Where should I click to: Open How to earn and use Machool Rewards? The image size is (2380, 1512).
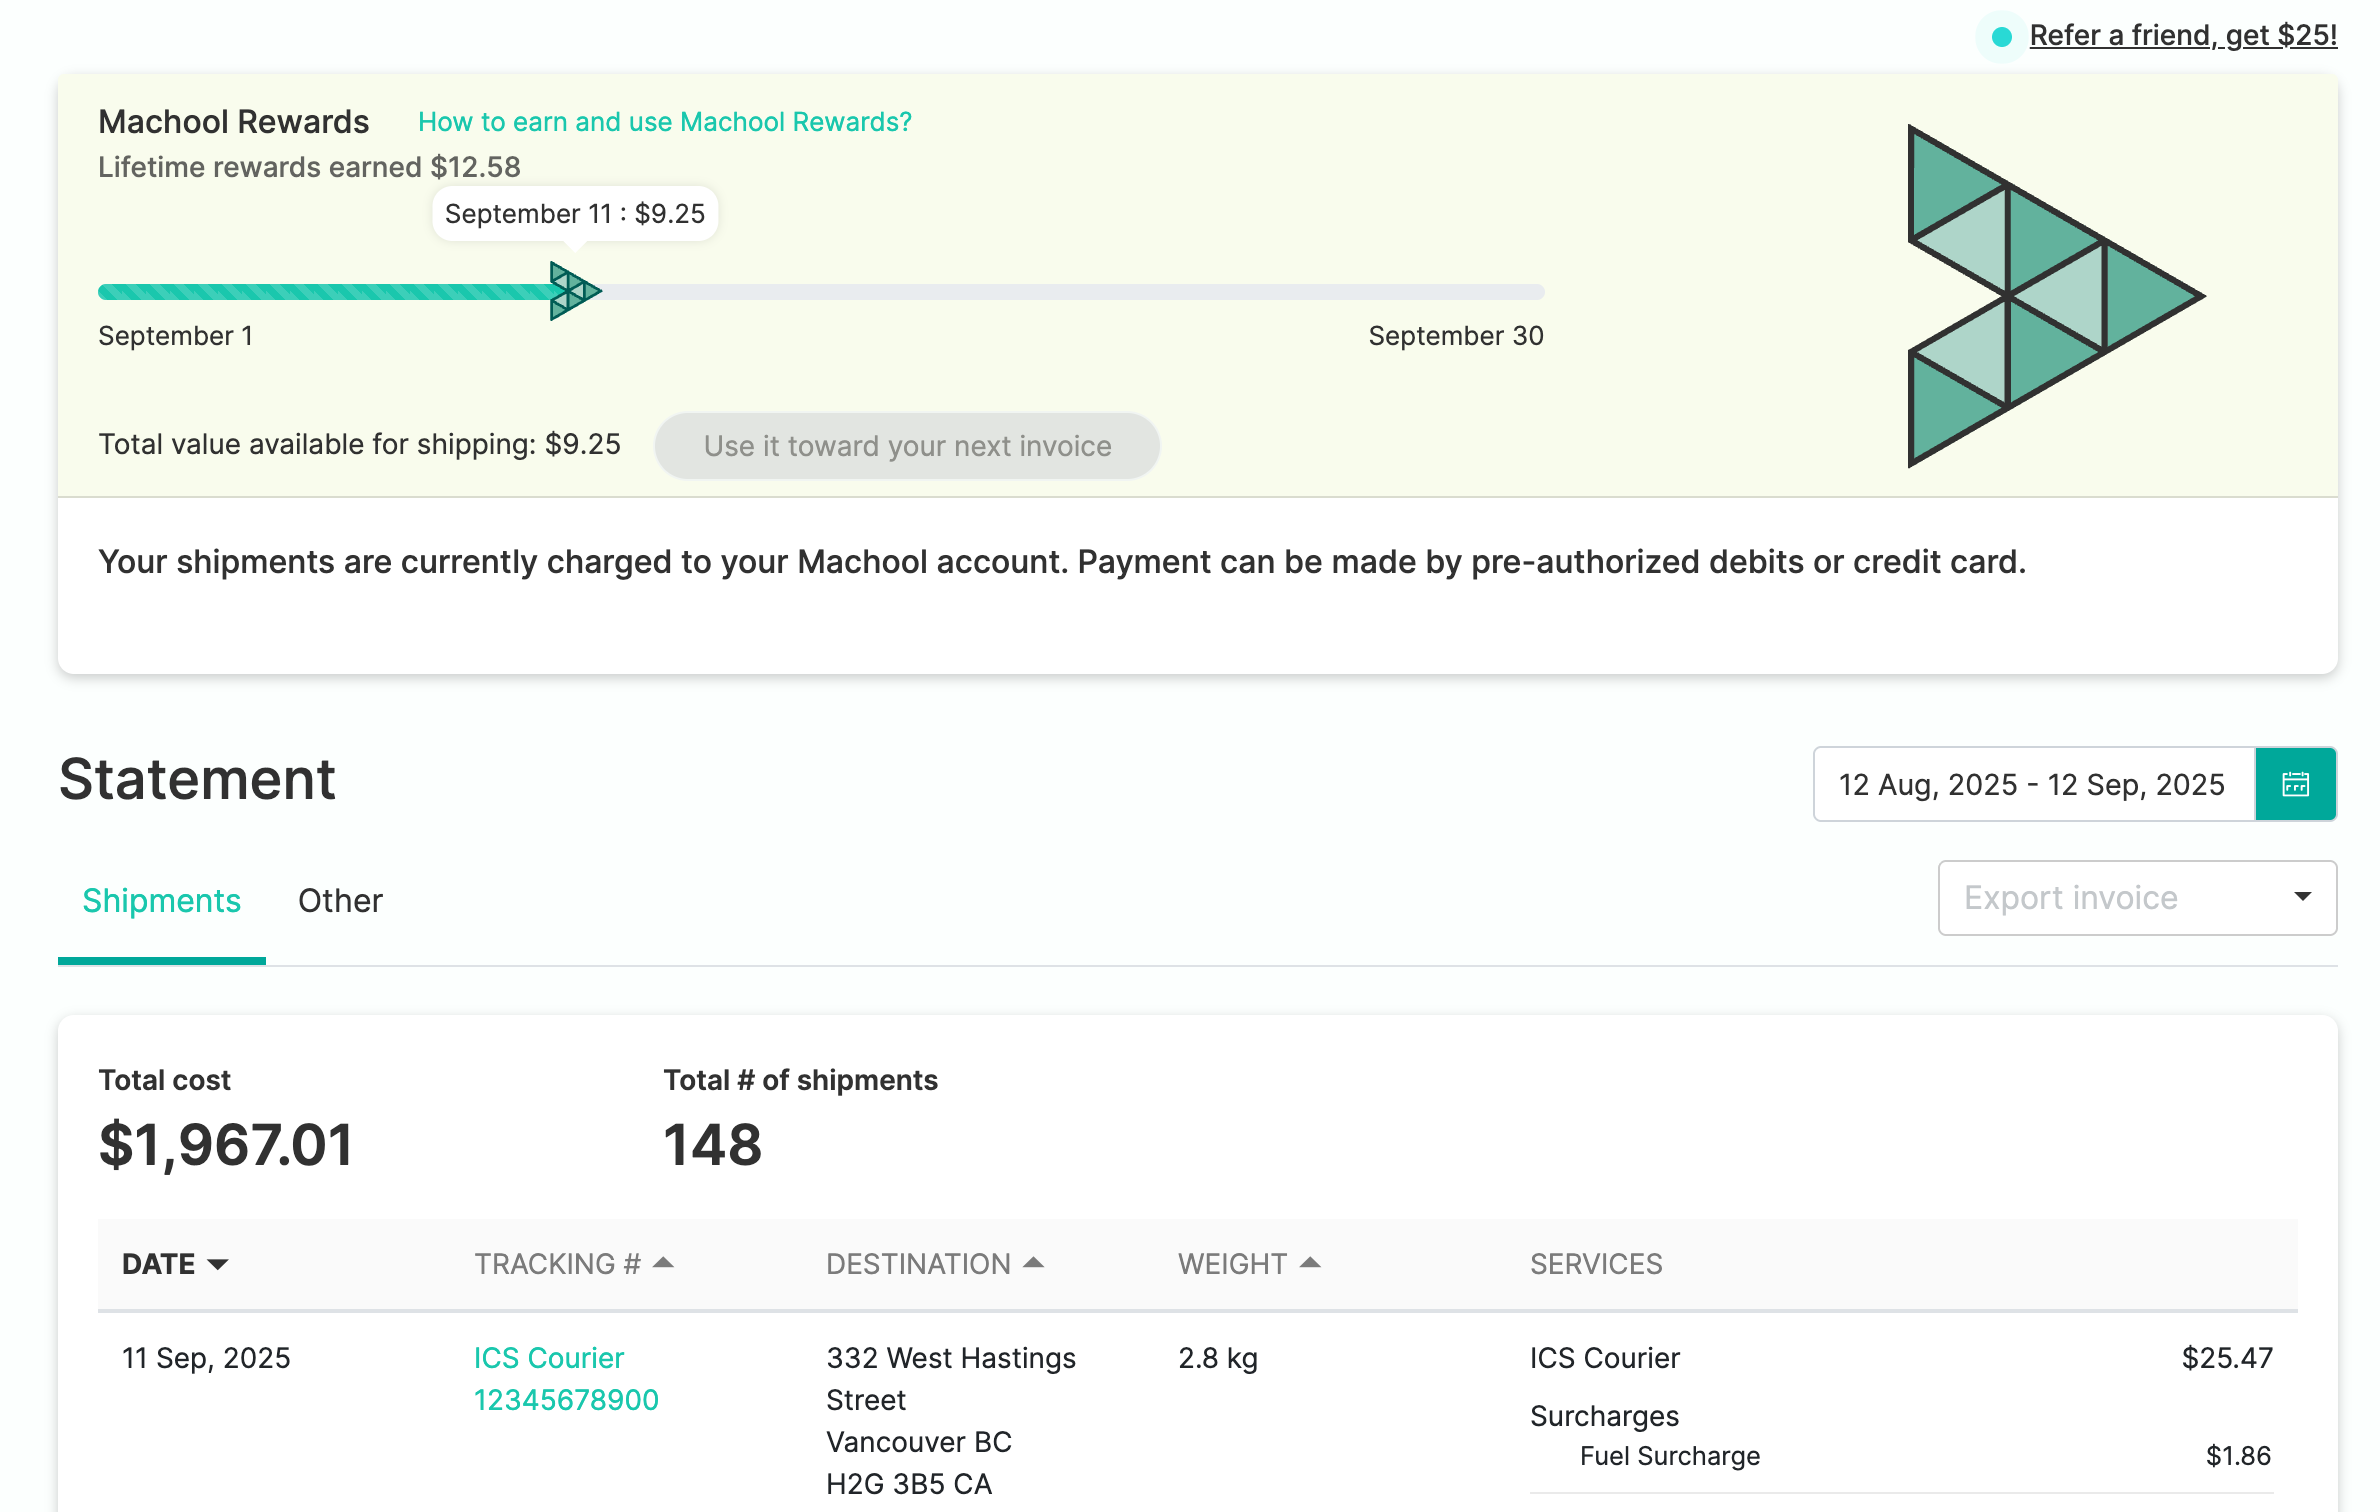(665, 122)
